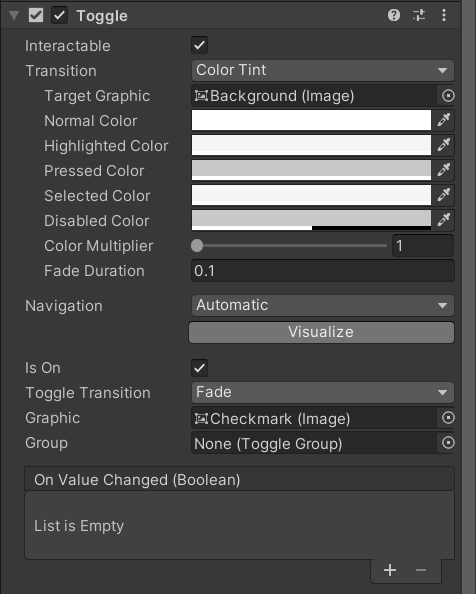
Task: Click the Transition label
Action: point(61,71)
